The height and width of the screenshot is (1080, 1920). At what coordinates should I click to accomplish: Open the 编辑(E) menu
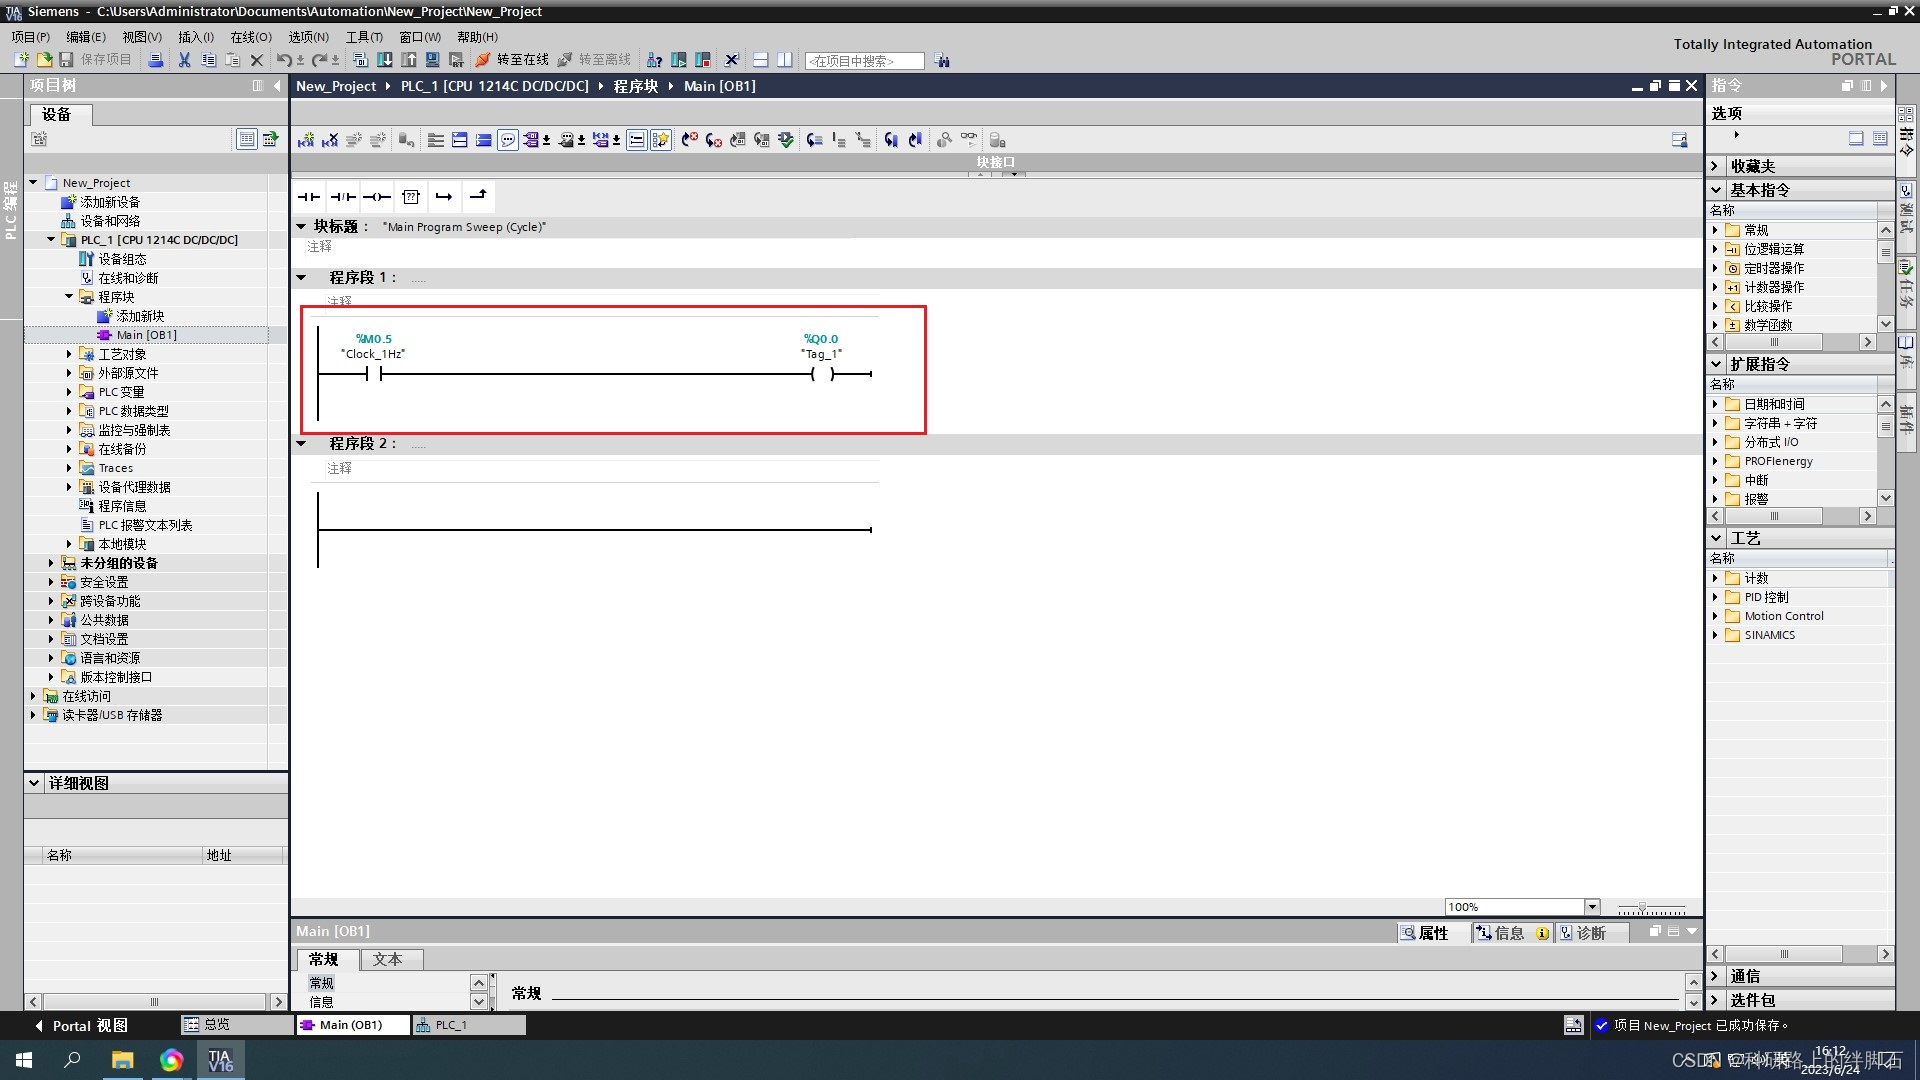(86, 37)
